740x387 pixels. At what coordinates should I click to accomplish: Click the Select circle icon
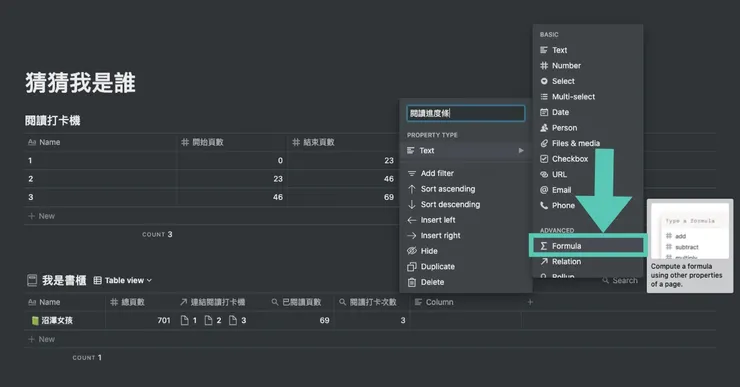click(544, 81)
